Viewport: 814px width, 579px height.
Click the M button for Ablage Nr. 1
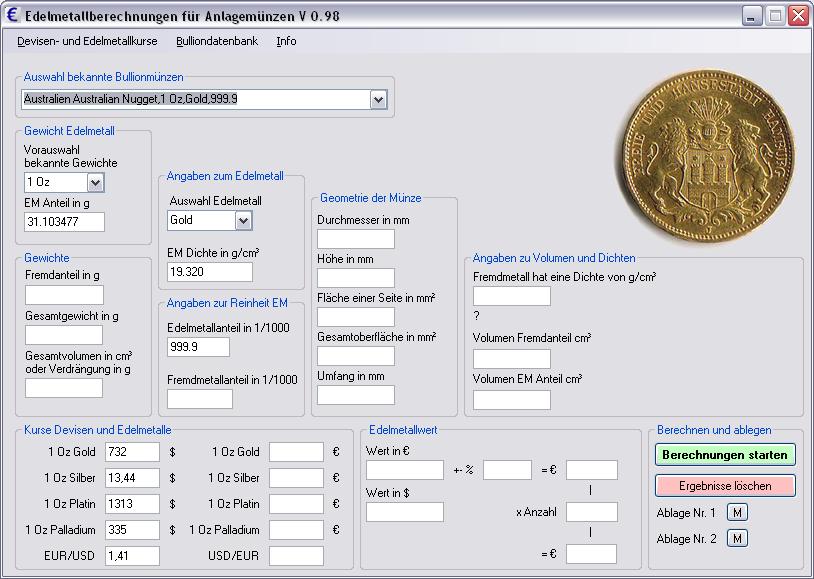[x=737, y=513]
